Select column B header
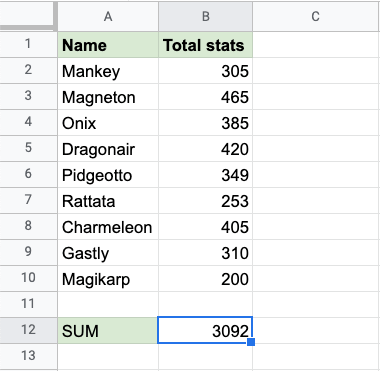 (205, 16)
